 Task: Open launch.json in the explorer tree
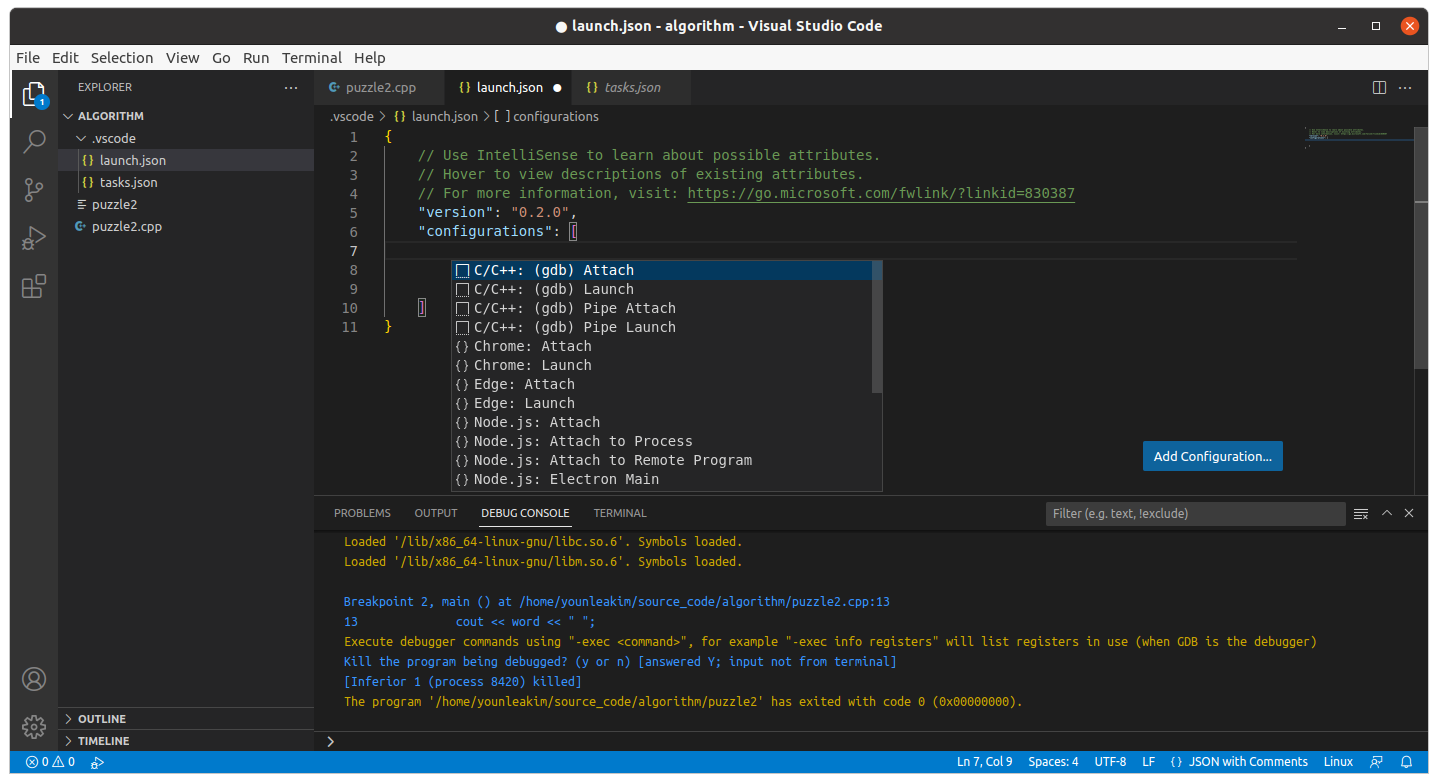pyautogui.click(x=186, y=160)
